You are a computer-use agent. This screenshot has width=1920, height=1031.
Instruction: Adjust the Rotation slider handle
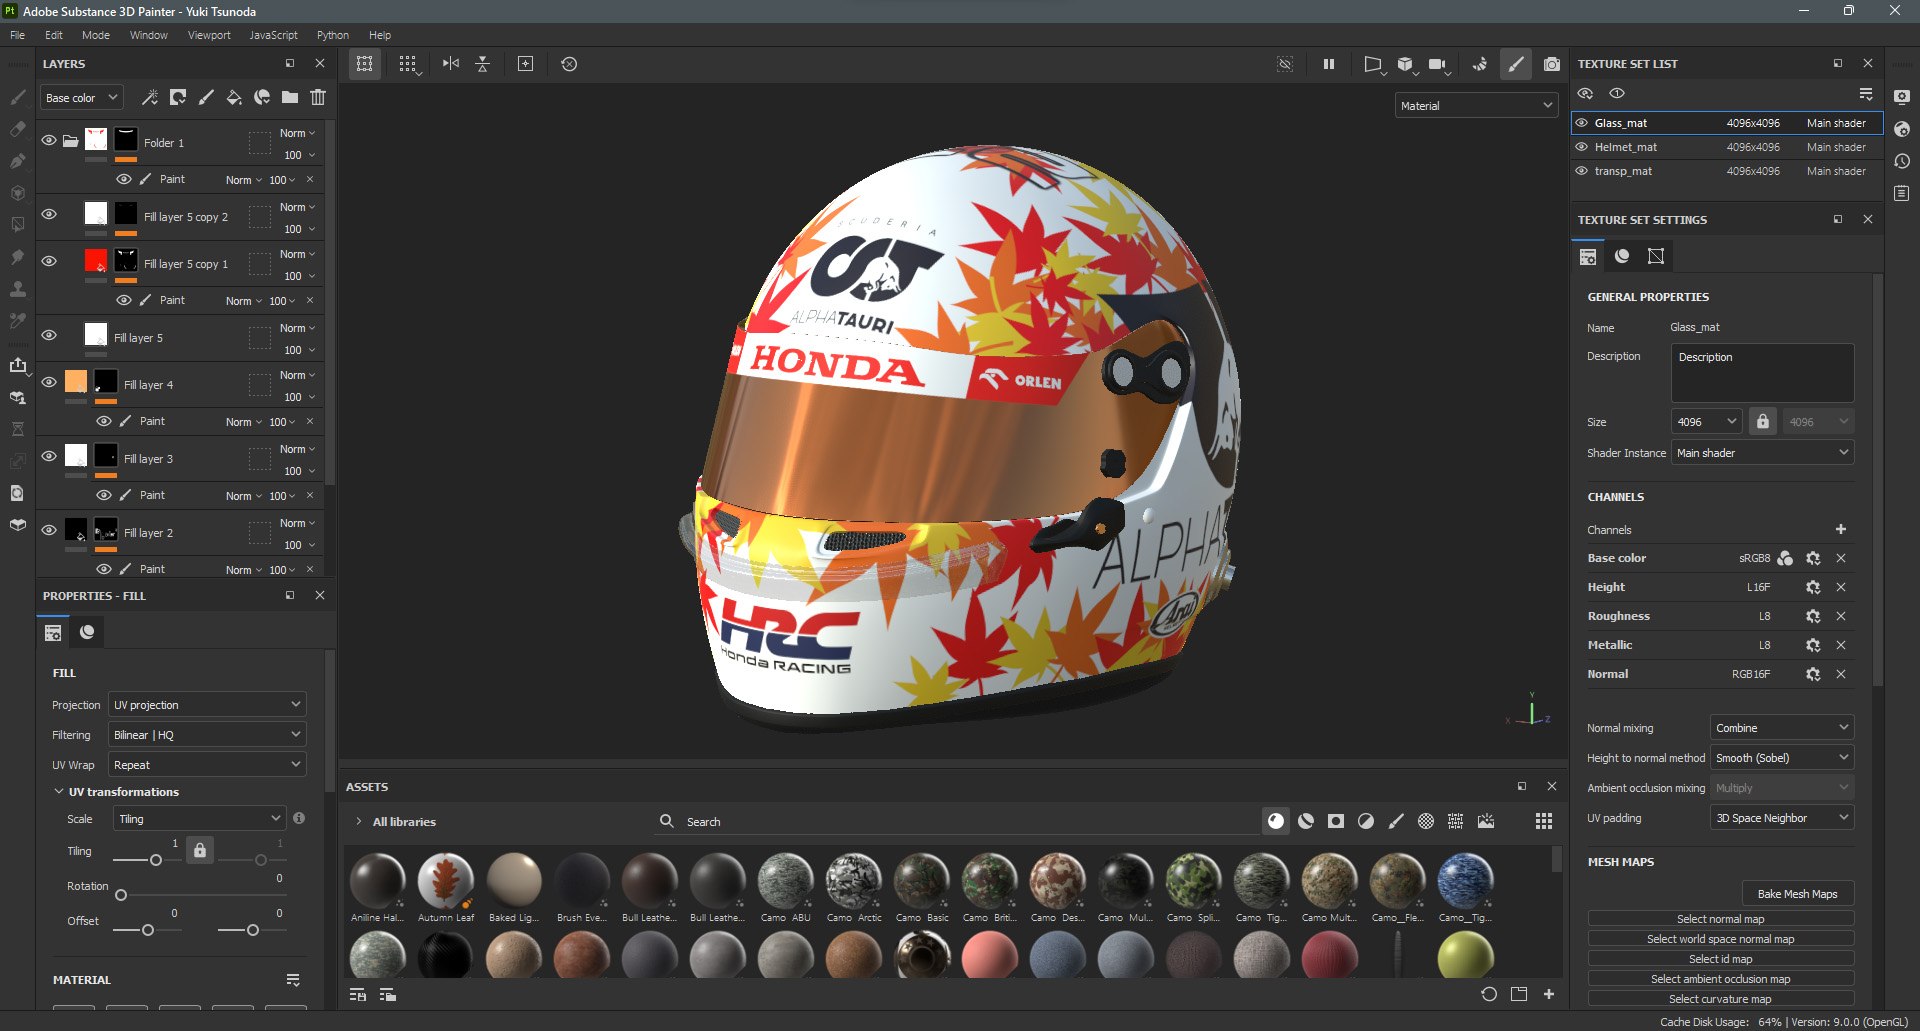(x=121, y=895)
